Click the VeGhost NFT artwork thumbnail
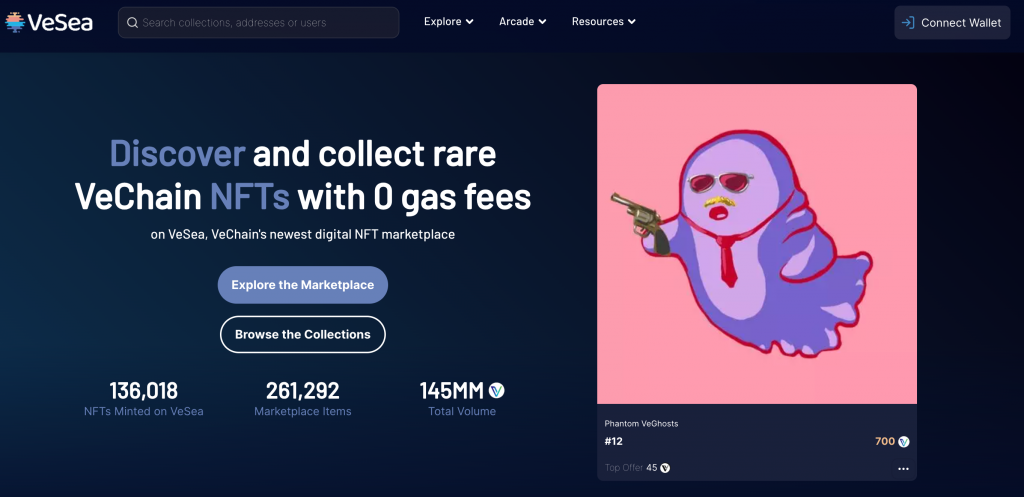This screenshot has width=1024, height=497. [x=757, y=244]
